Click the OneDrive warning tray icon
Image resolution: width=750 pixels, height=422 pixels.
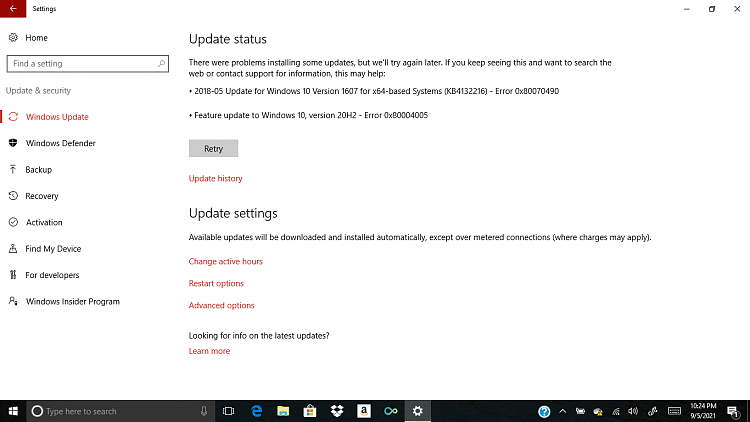tap(598, 411)
